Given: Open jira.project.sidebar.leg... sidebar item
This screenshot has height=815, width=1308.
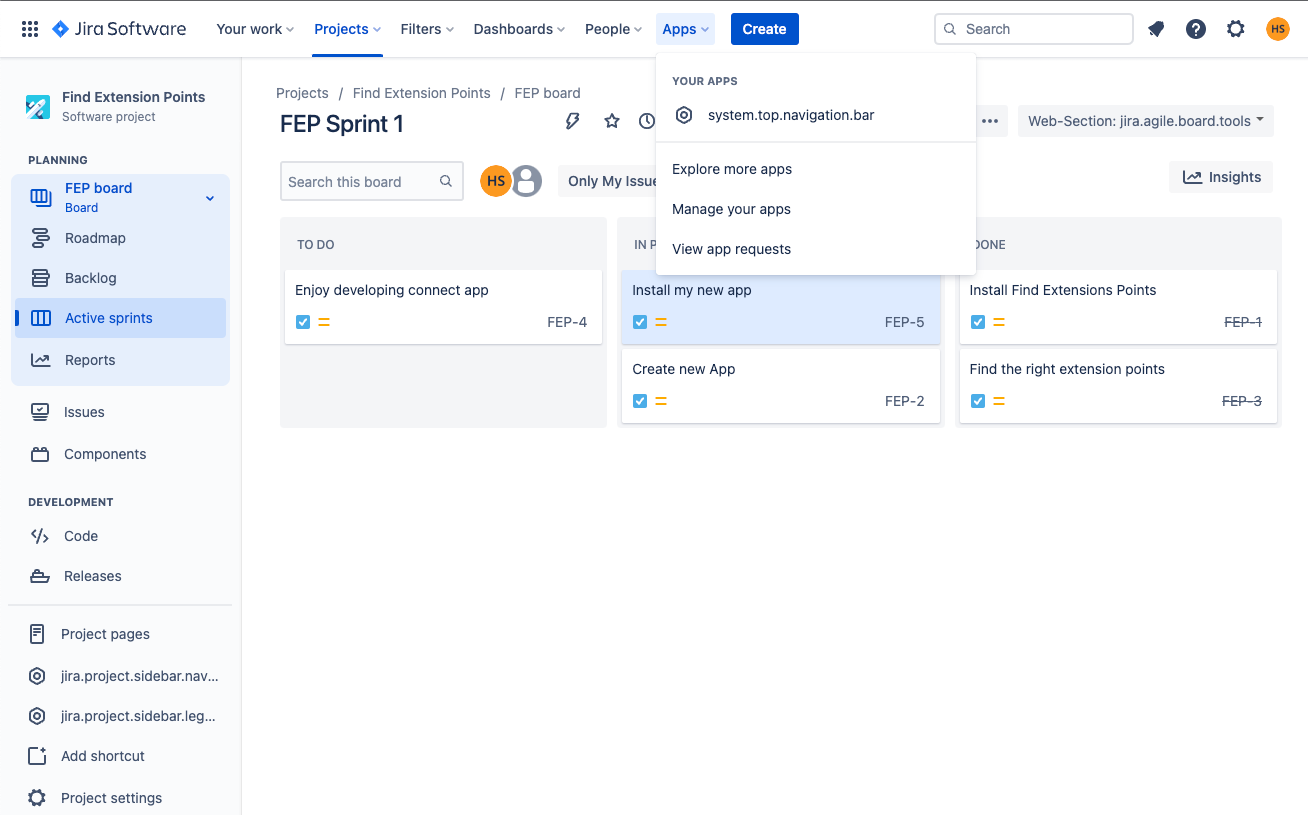Looking at the screenshot, I should coord(120,716).
